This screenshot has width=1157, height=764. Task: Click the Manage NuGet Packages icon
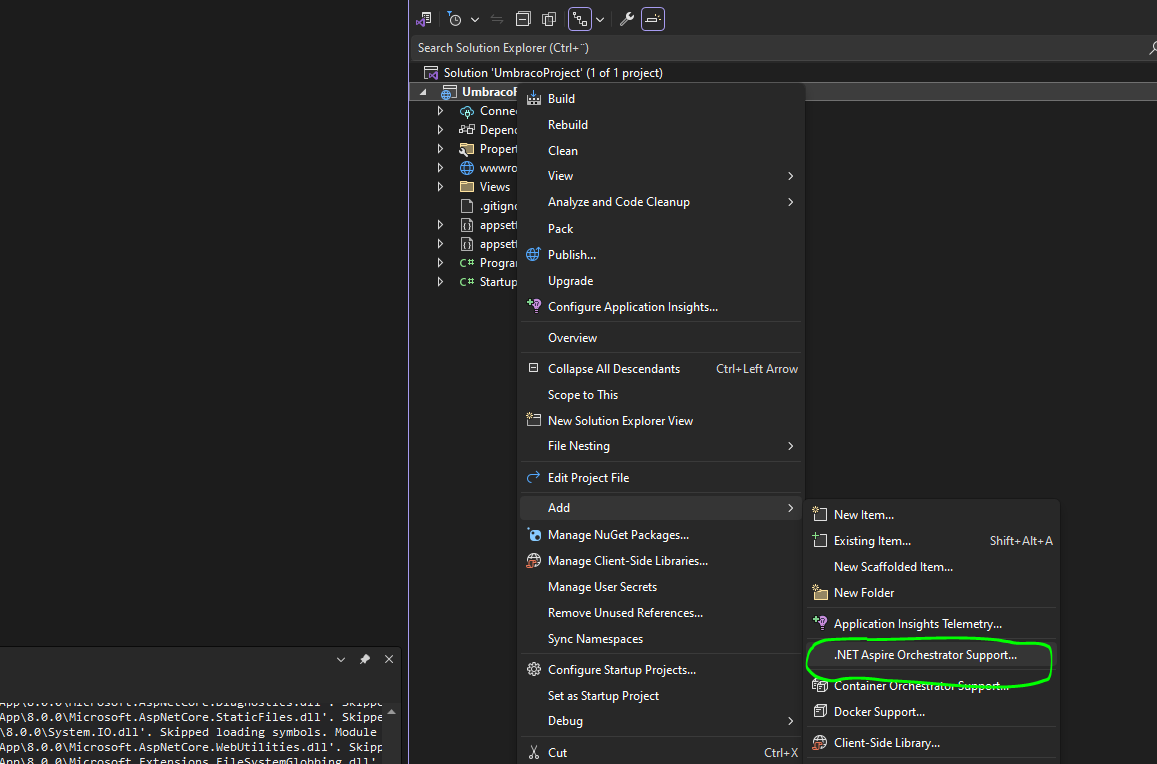[533, 535]
